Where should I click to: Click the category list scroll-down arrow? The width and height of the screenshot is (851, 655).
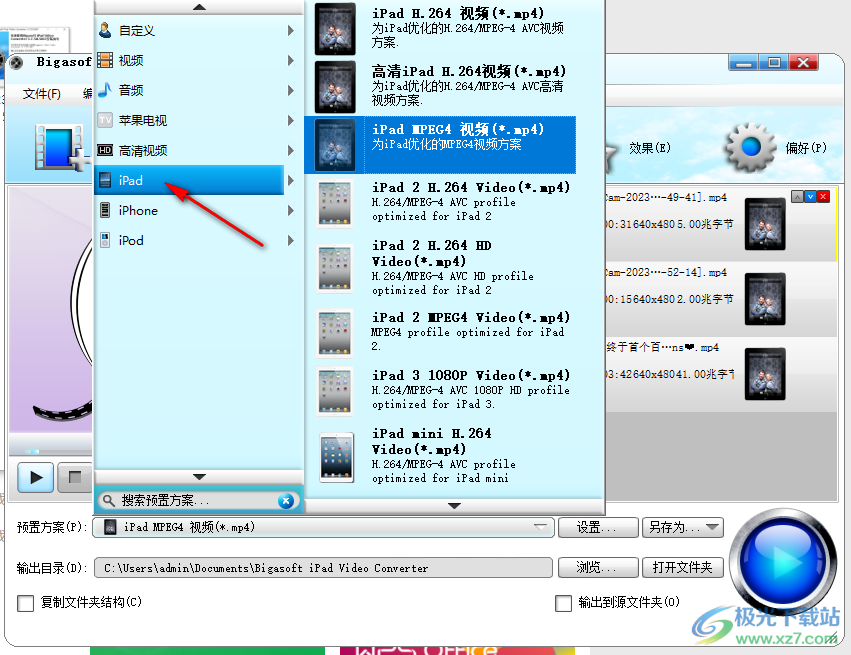(199, 476)
